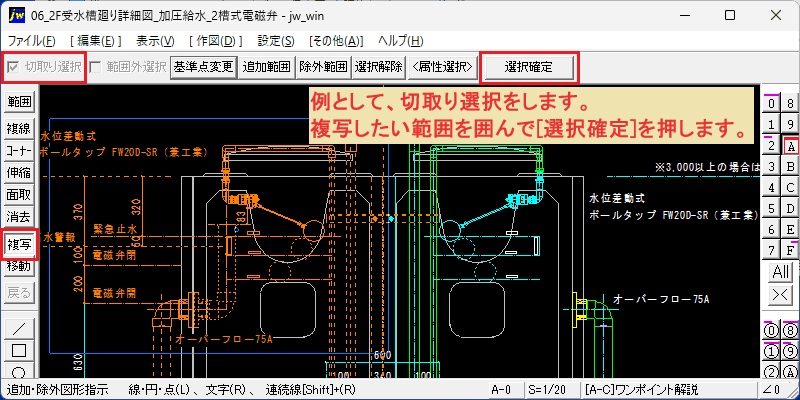
Task: Check the 範囲外選択 checkbox
Action: [x=95, y=67]
